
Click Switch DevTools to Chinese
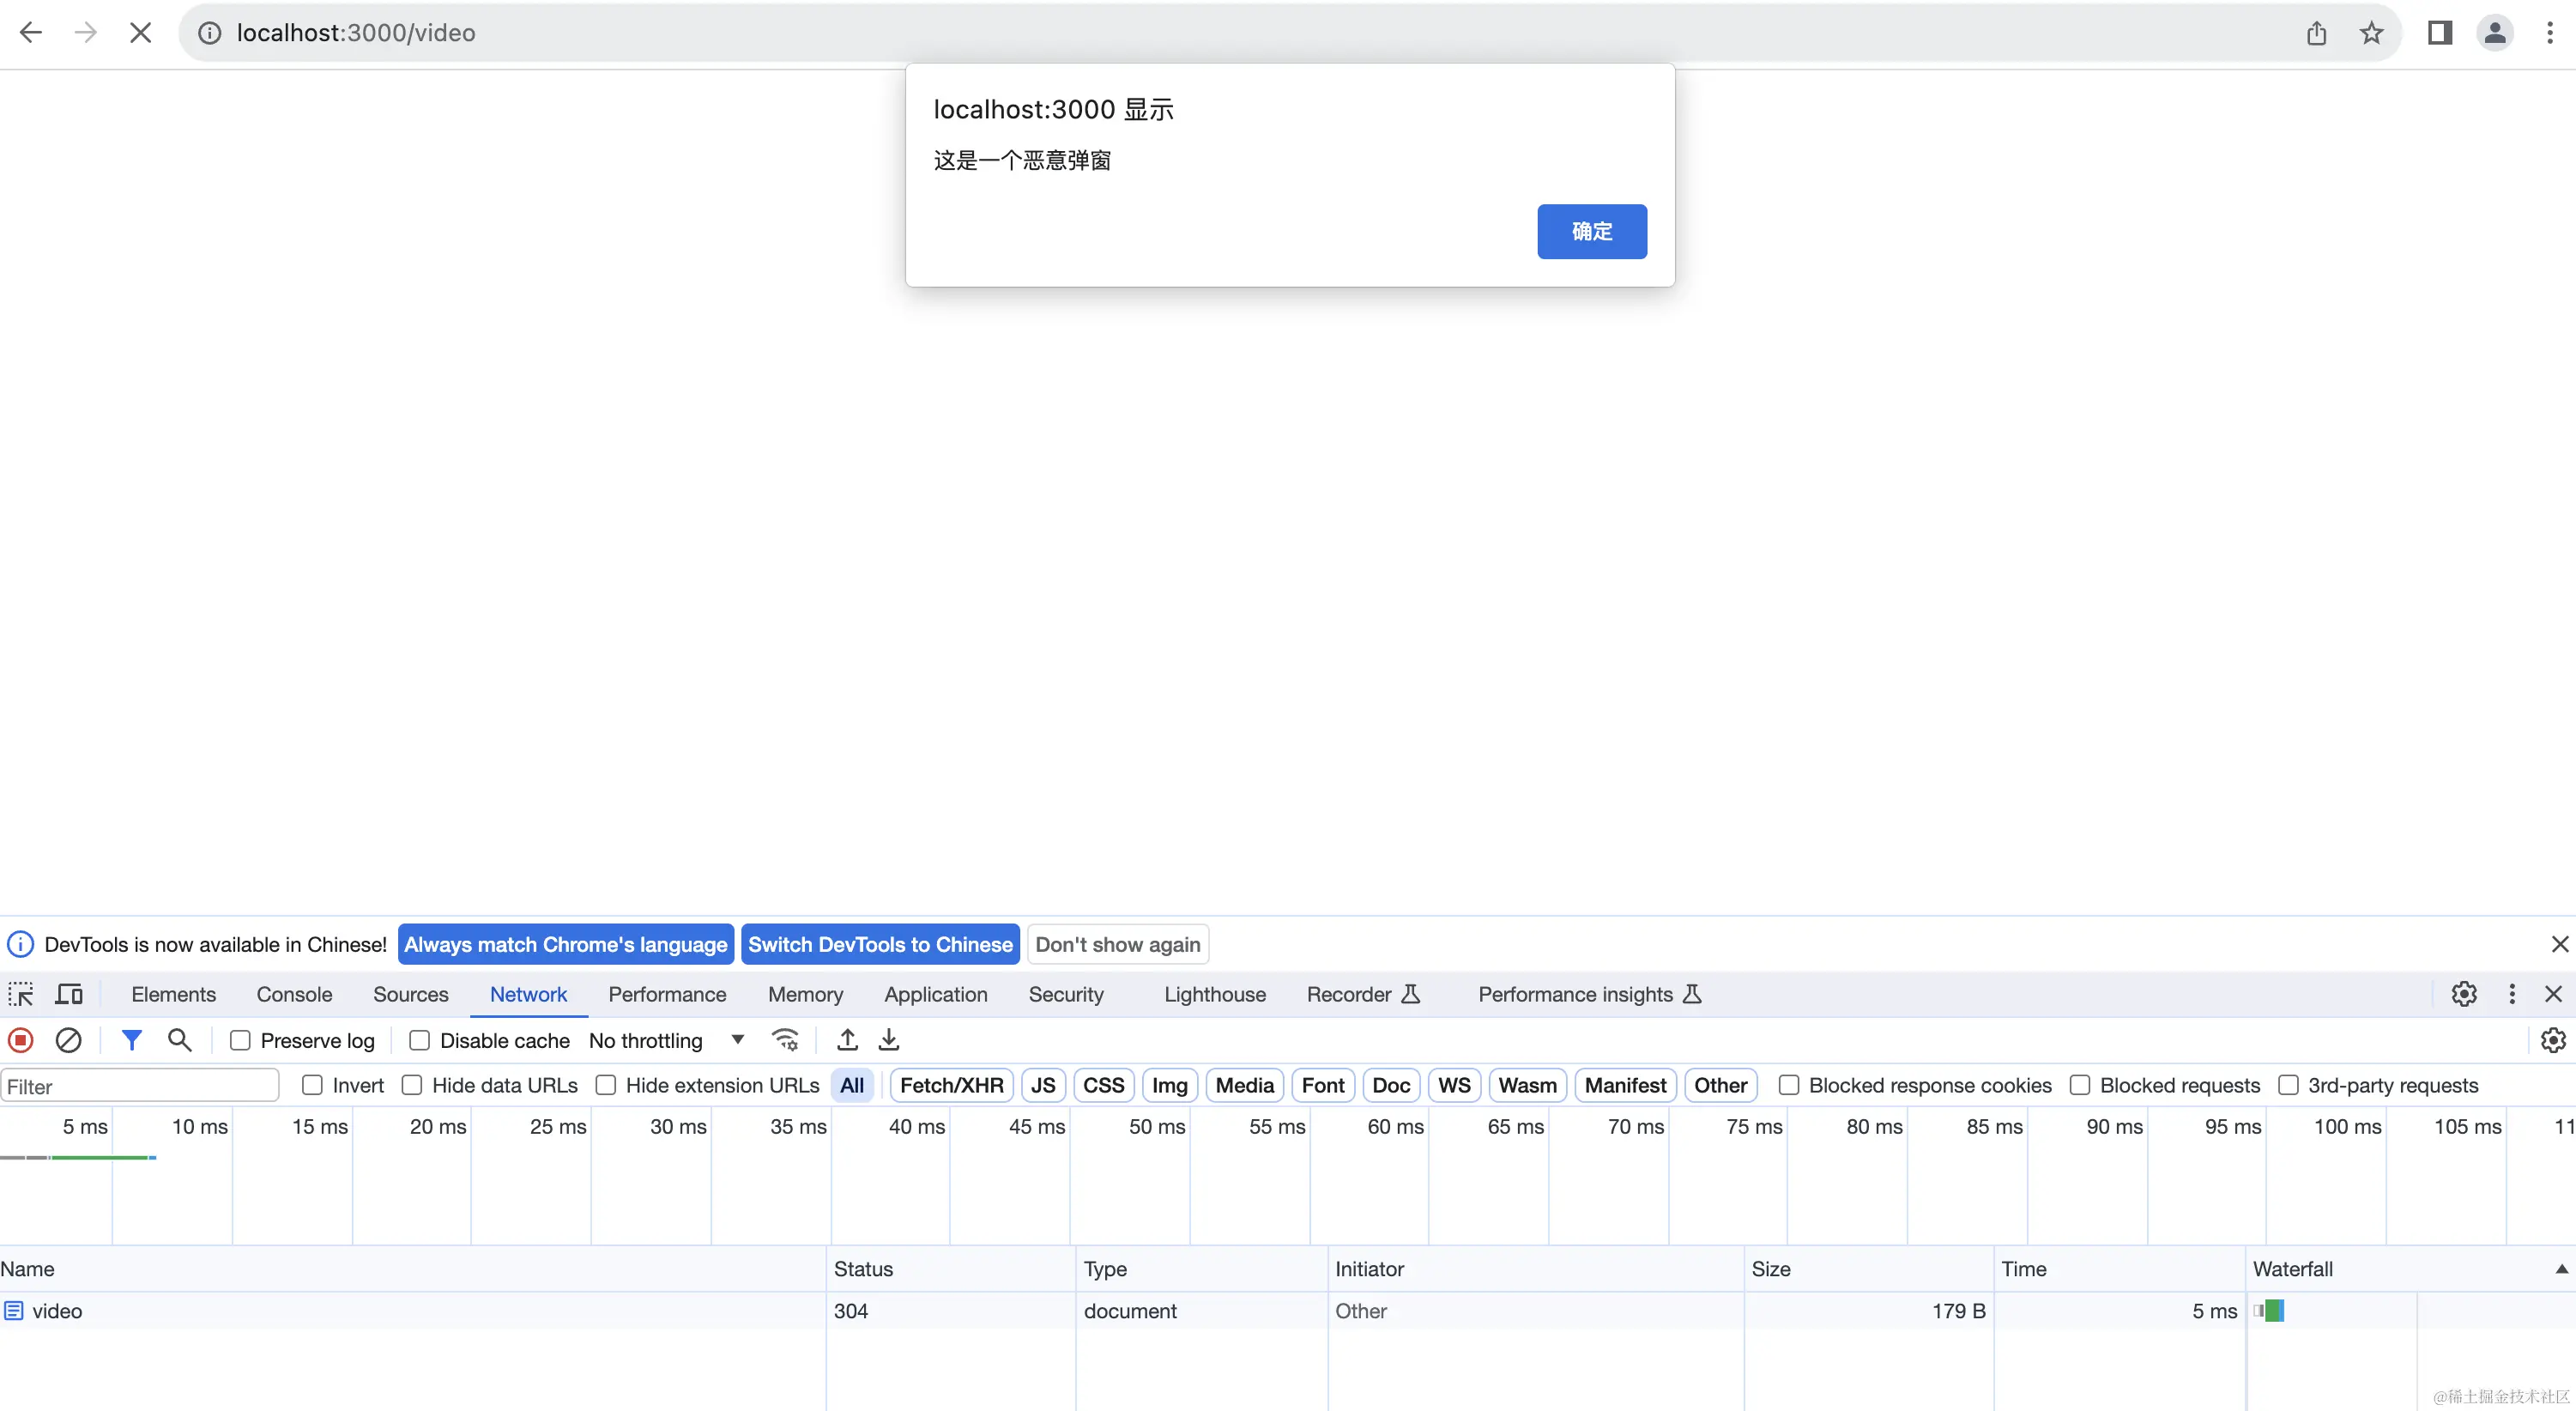pyautogui.click(x=880, y=944)
